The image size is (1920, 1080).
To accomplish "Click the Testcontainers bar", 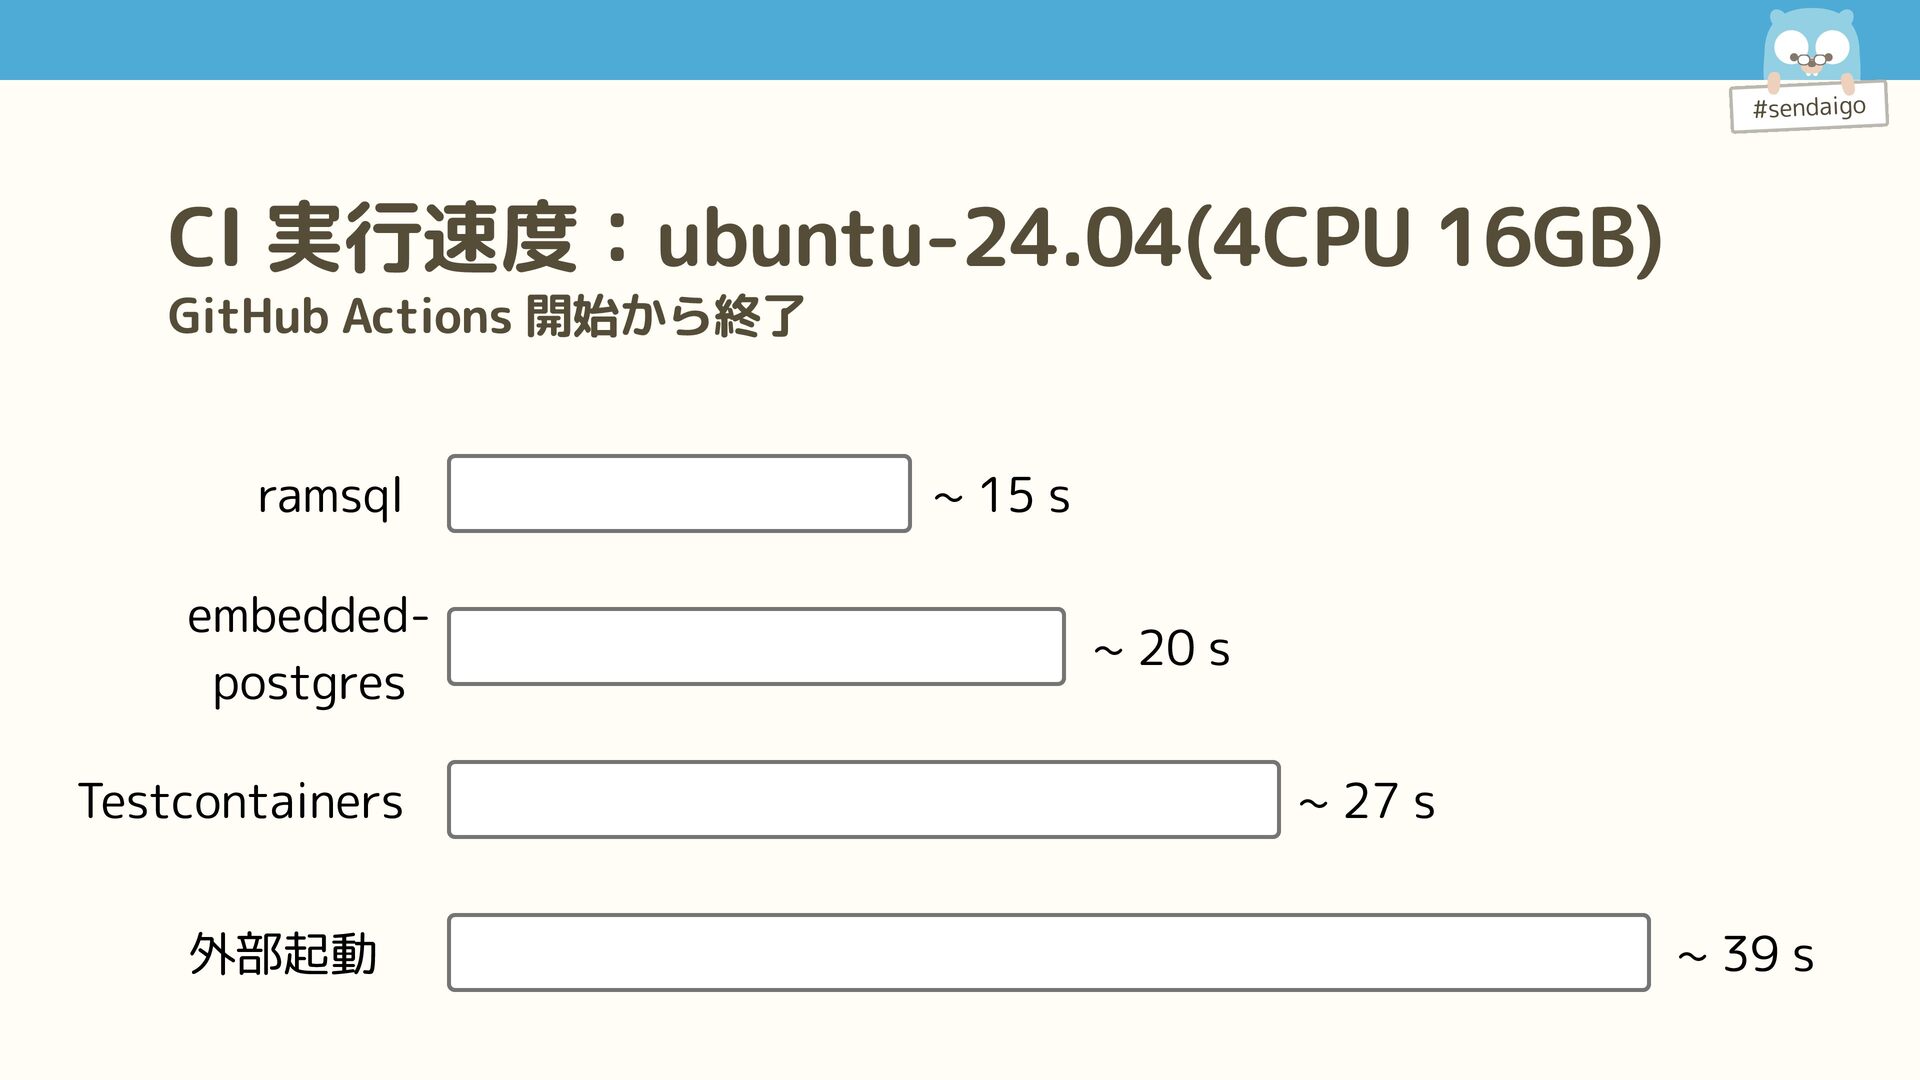I will (863, 800).
